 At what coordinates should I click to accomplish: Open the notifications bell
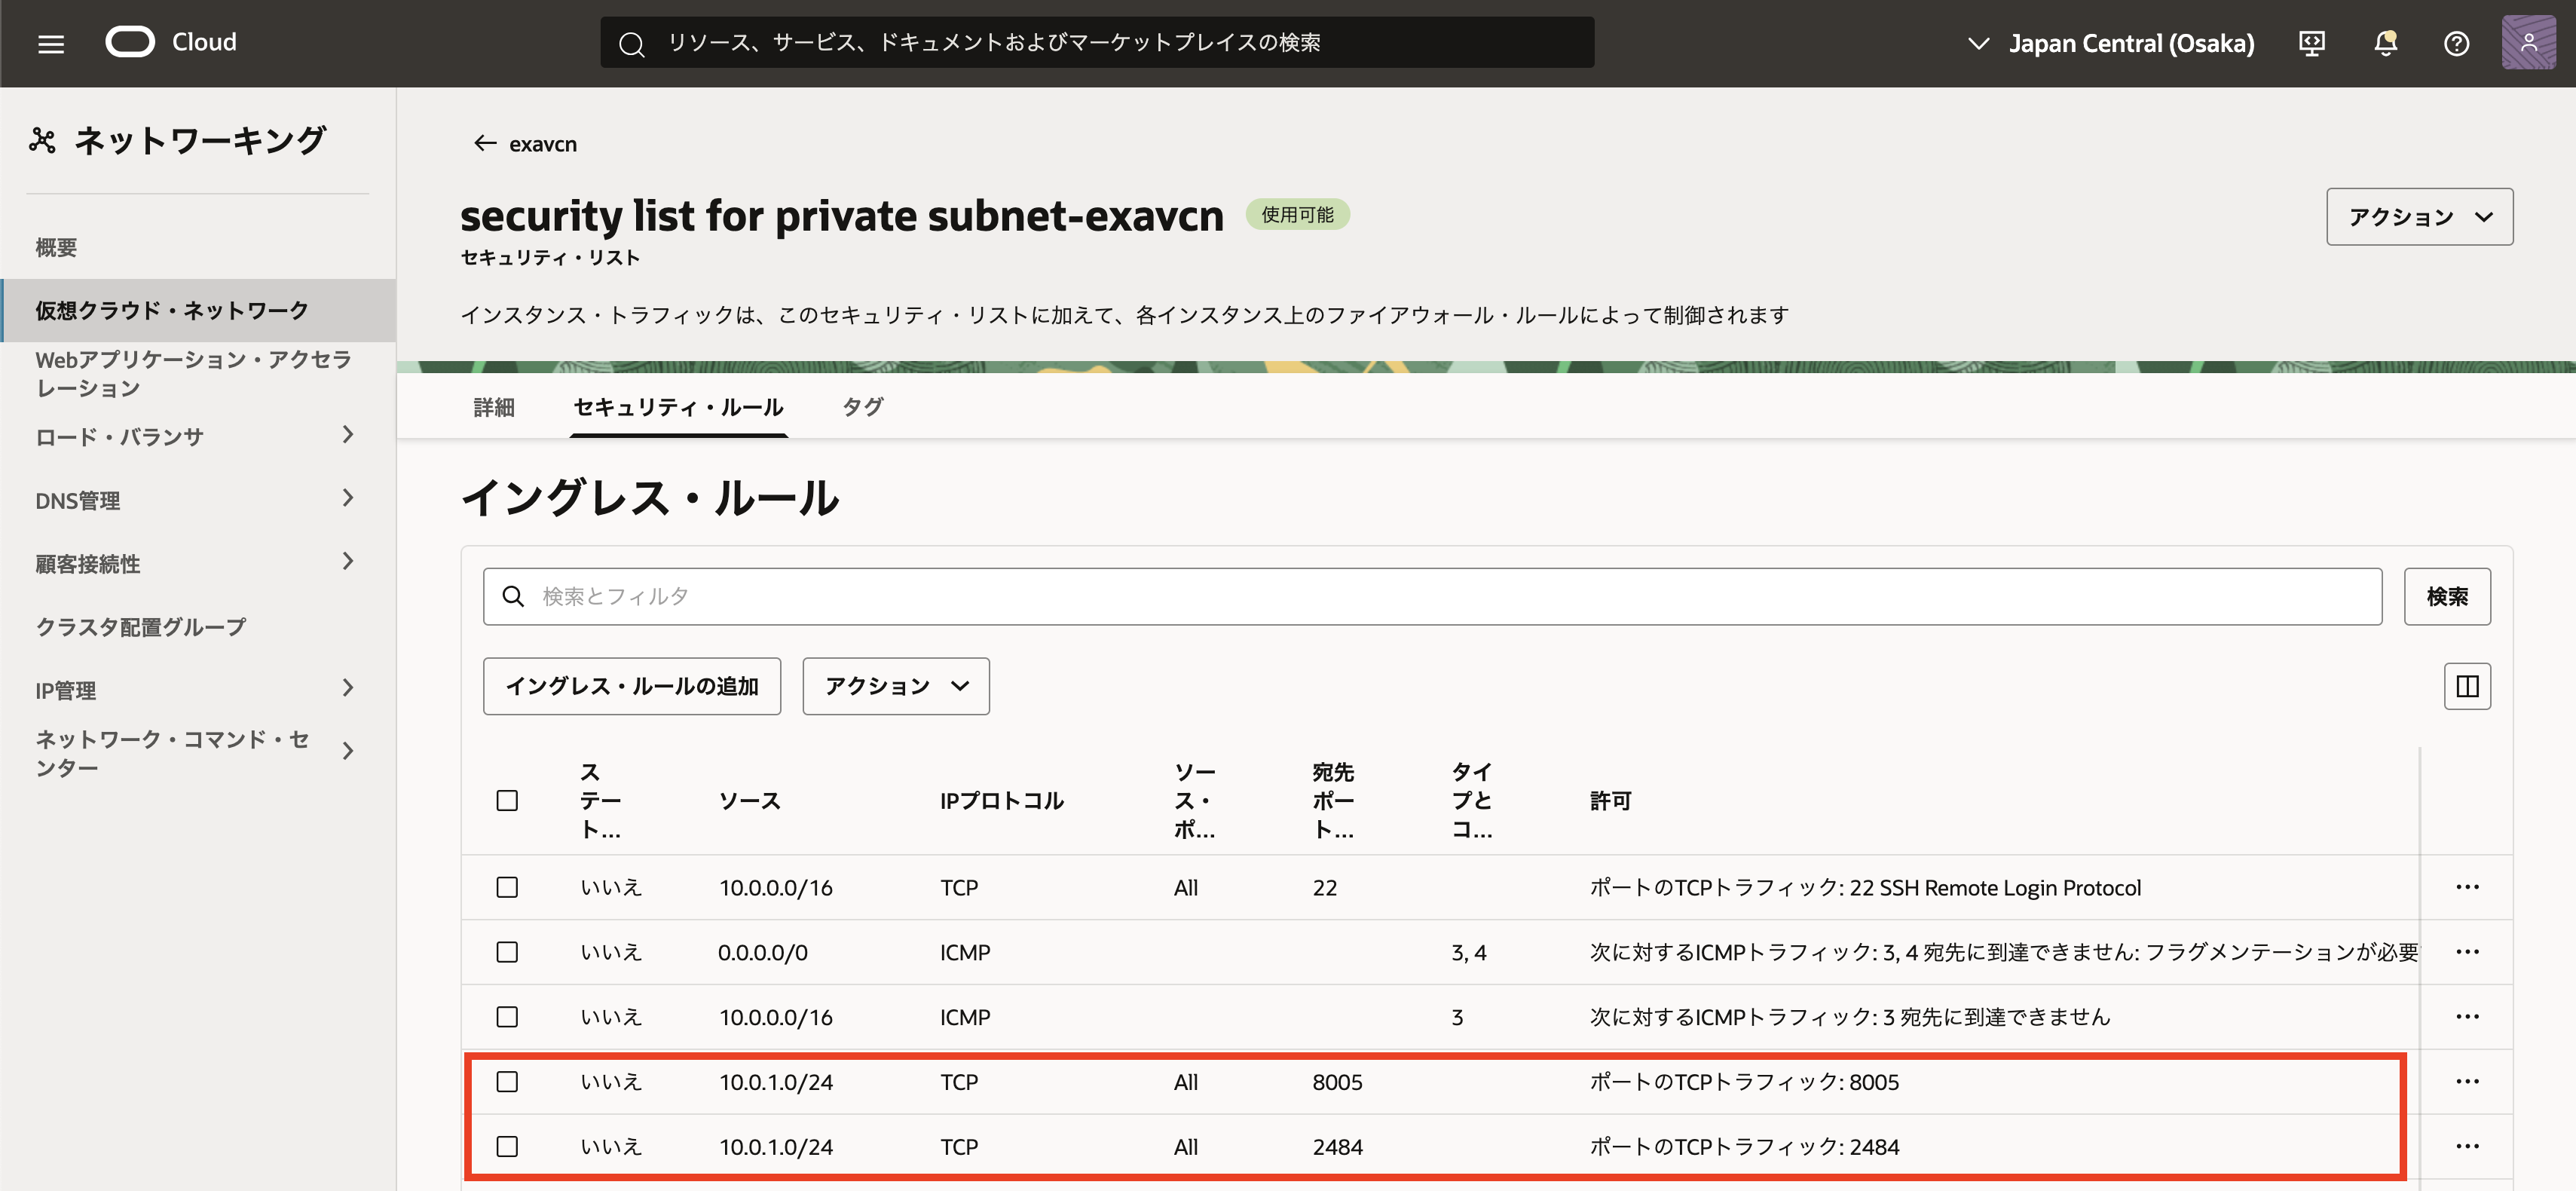(2385, 43)
